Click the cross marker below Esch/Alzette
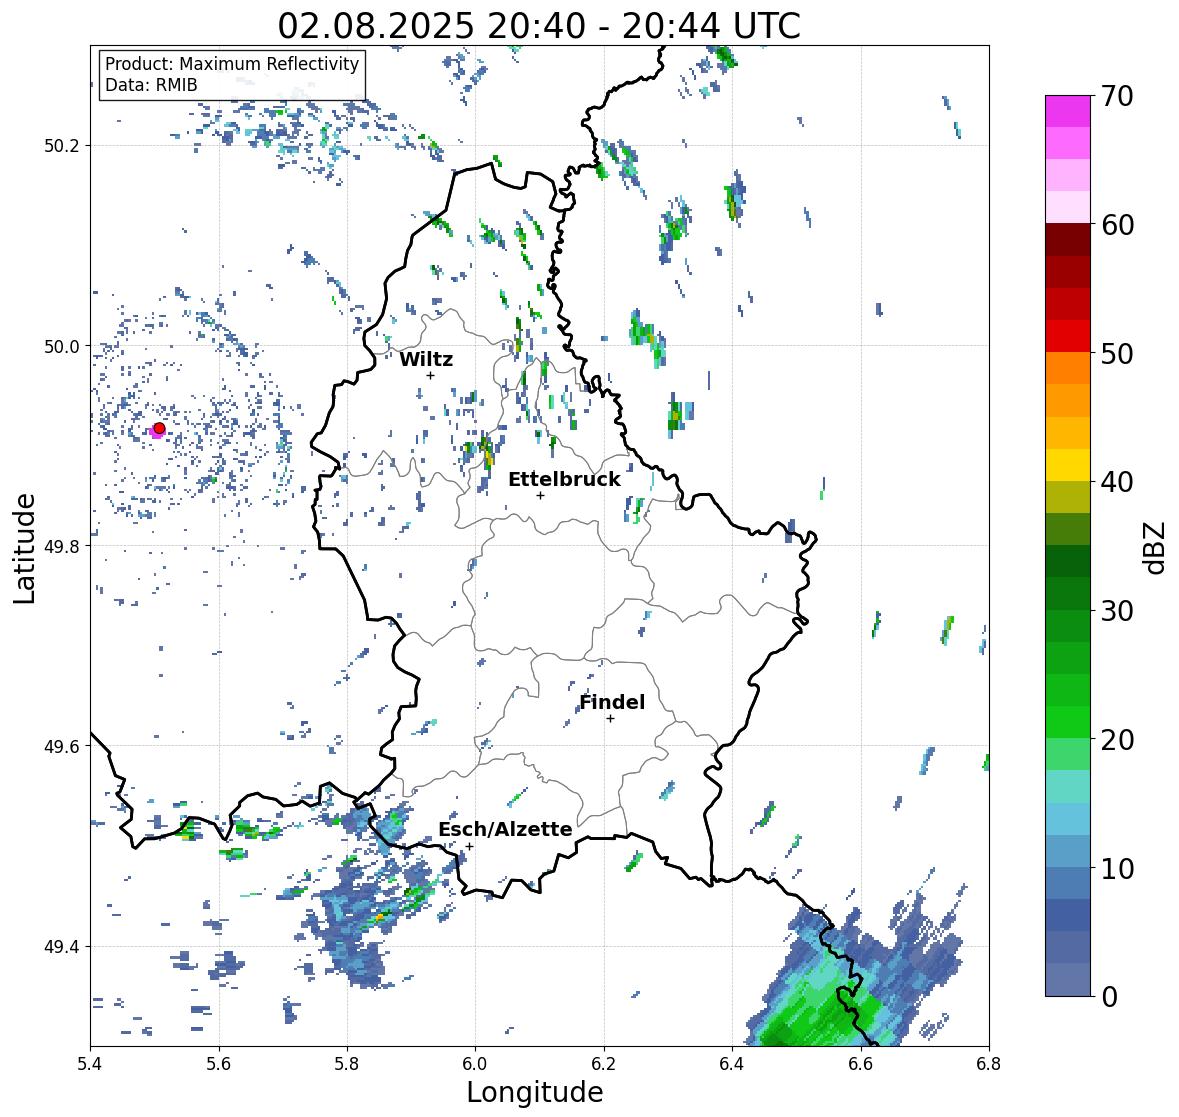This screenshot has width=1179, height=1117. pos(469,846)
